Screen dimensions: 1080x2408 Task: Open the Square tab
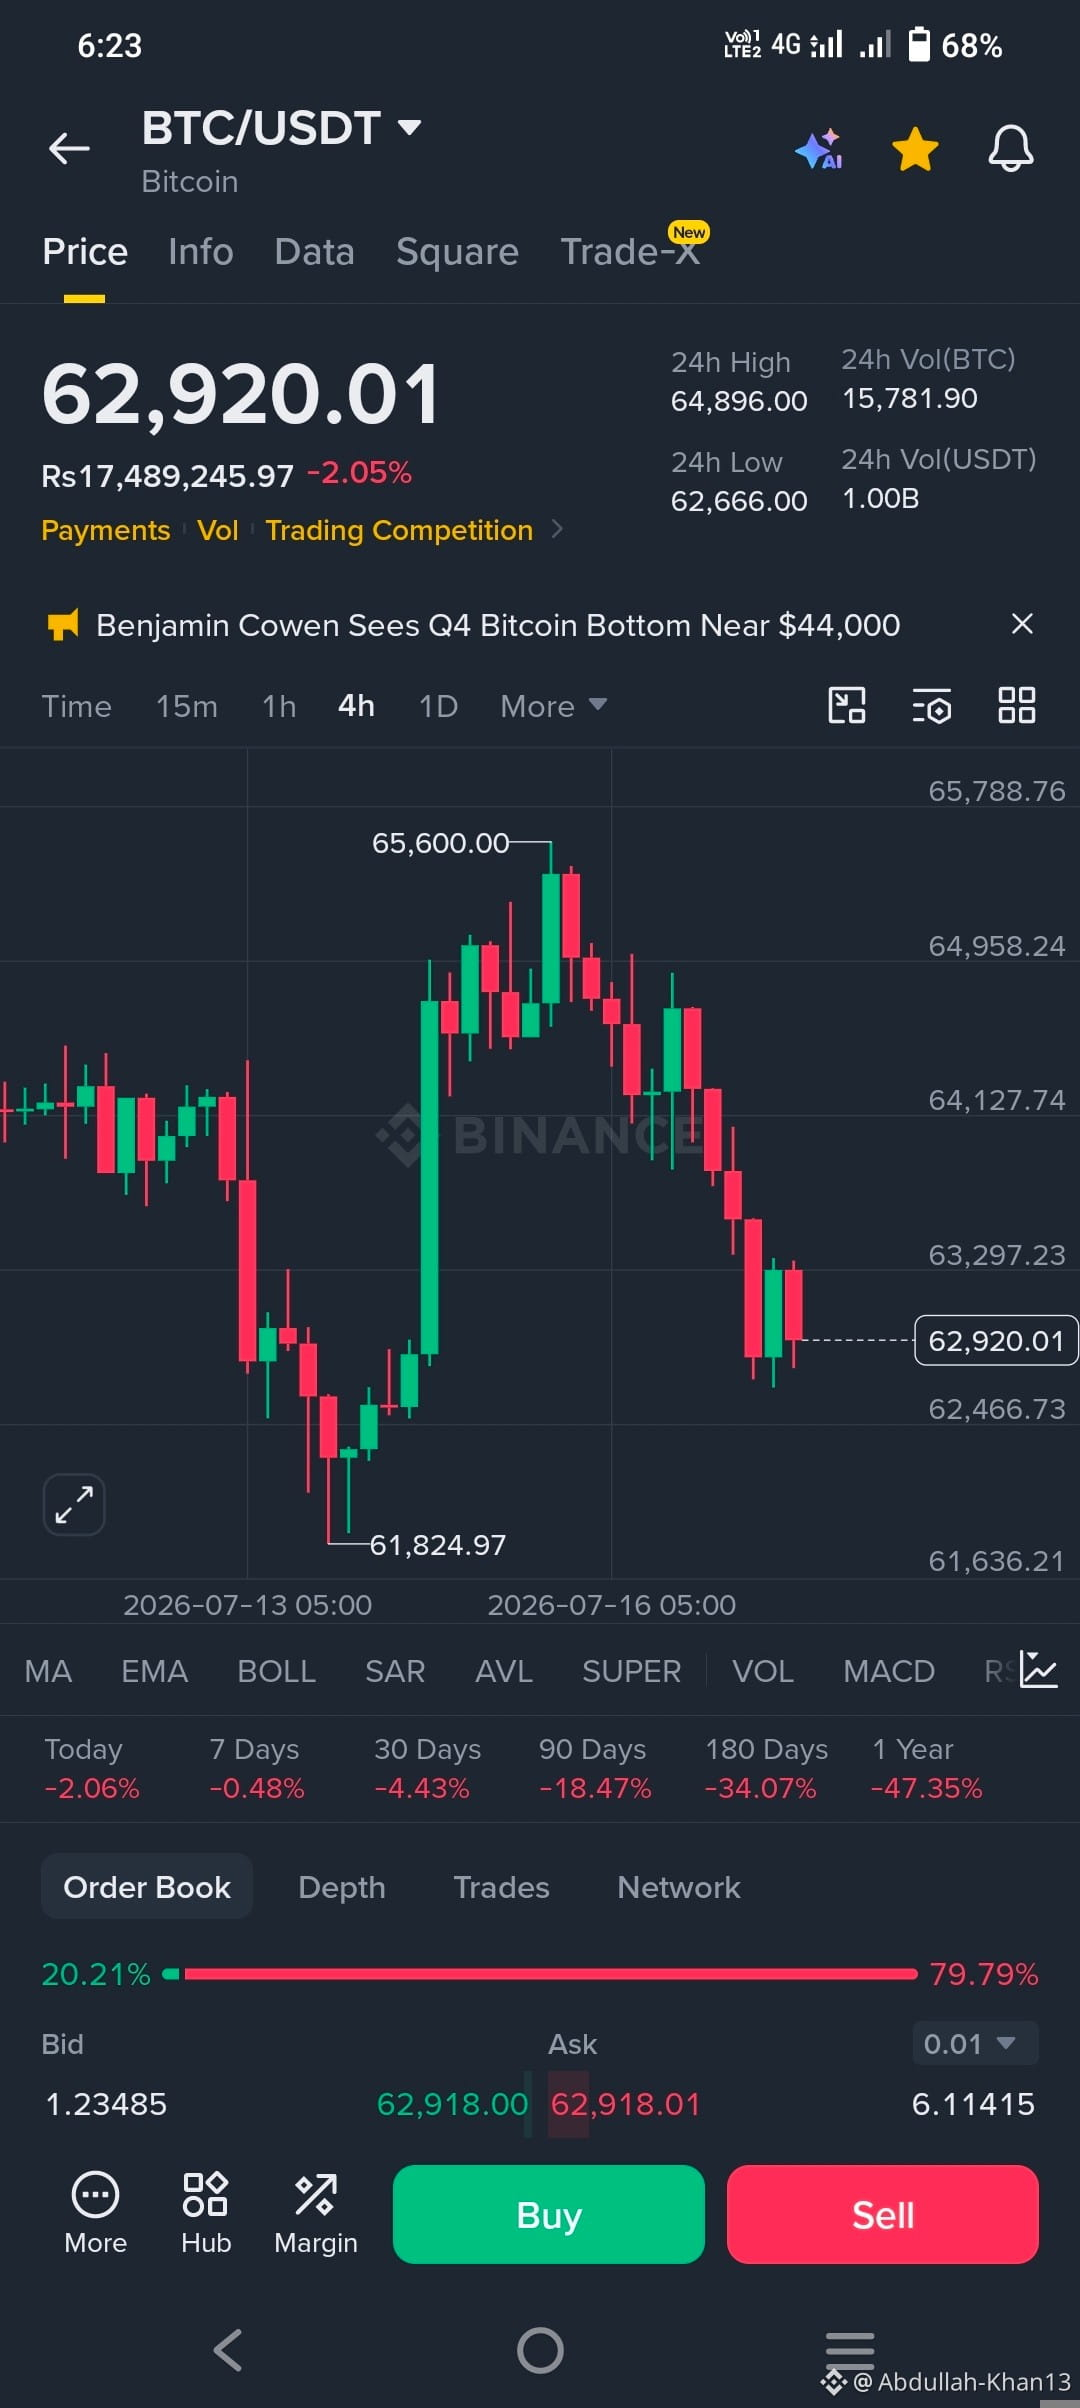tap(457, 252)
